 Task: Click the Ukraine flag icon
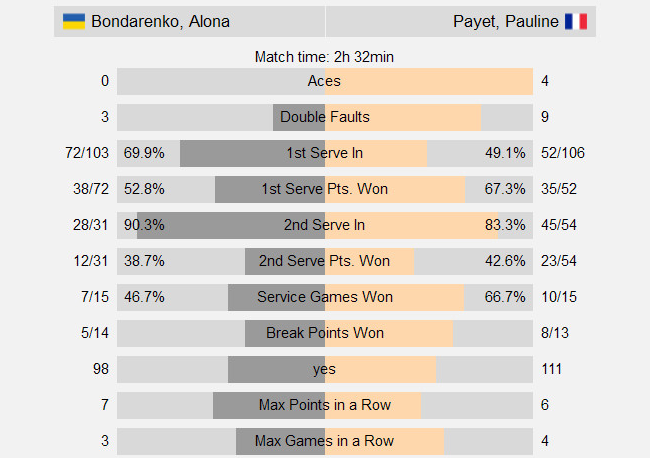point(74,21)
